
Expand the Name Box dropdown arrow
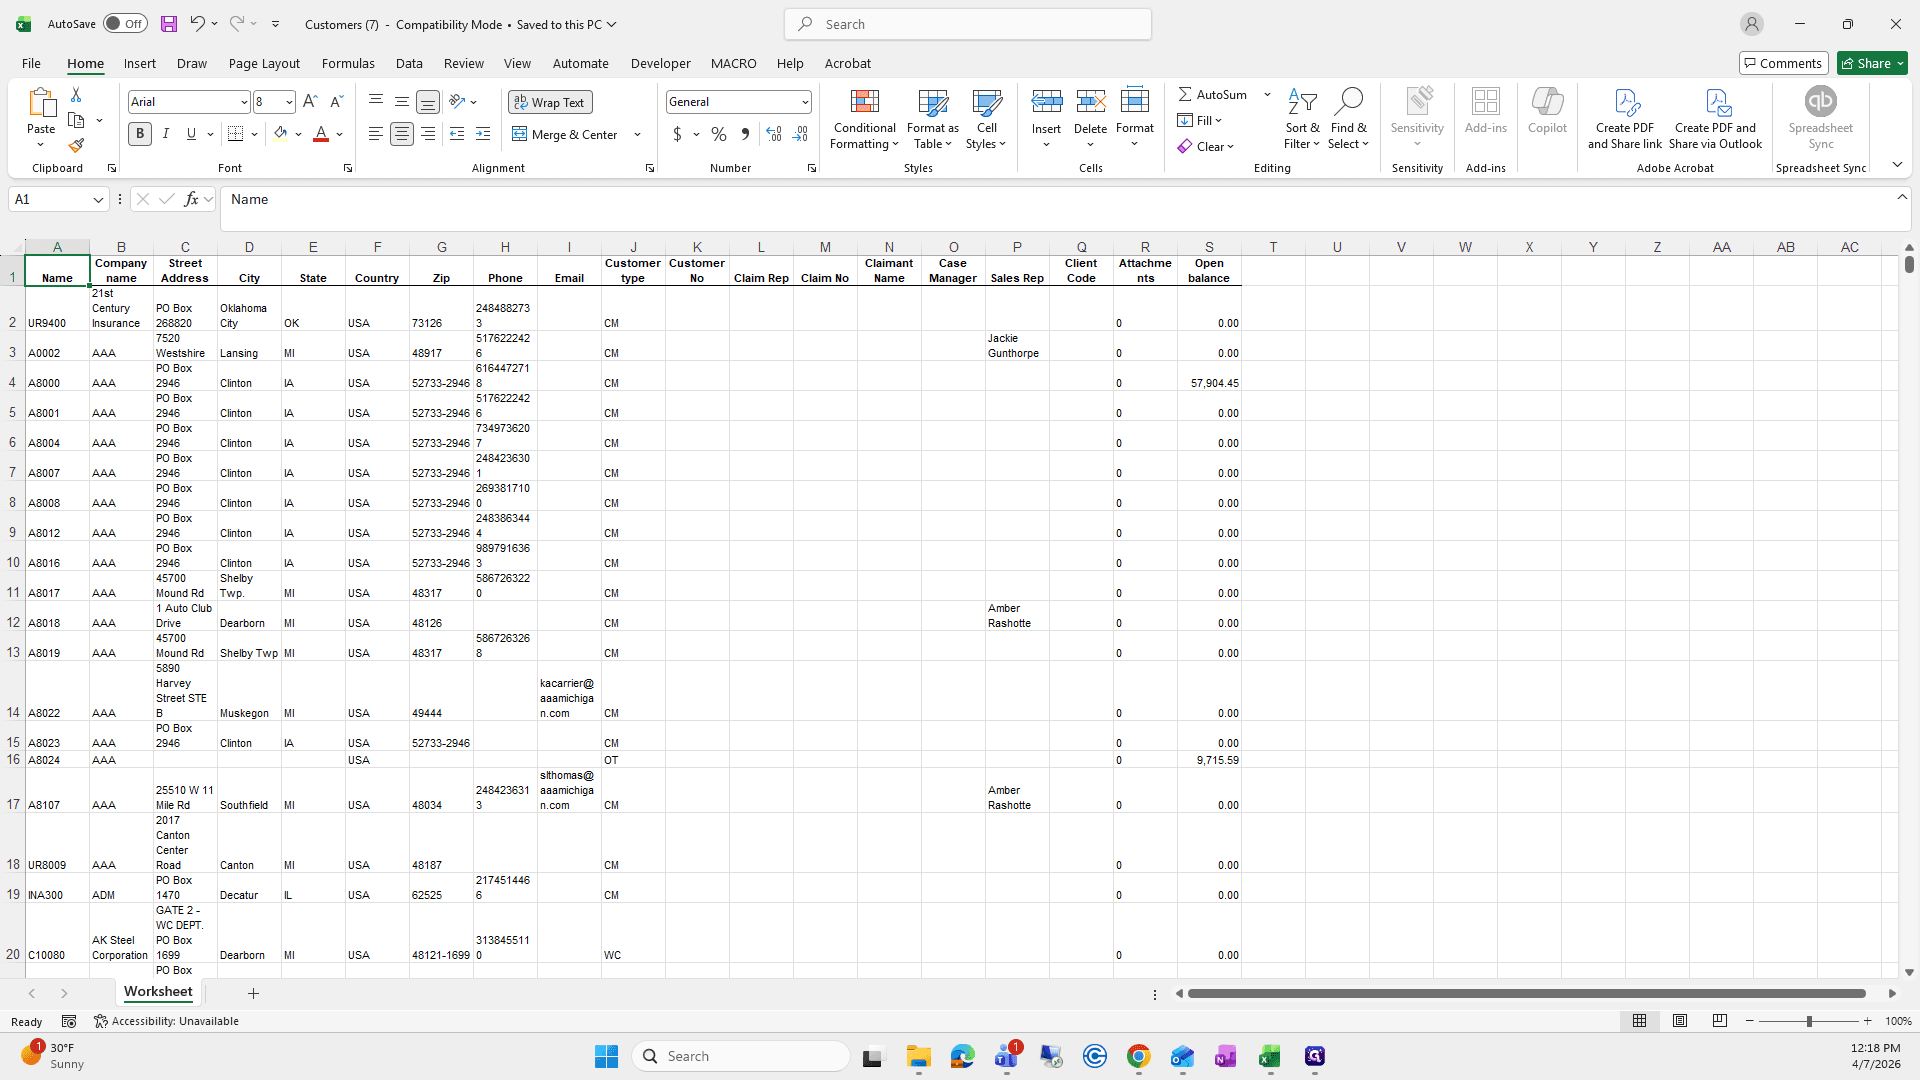point(98,200)
